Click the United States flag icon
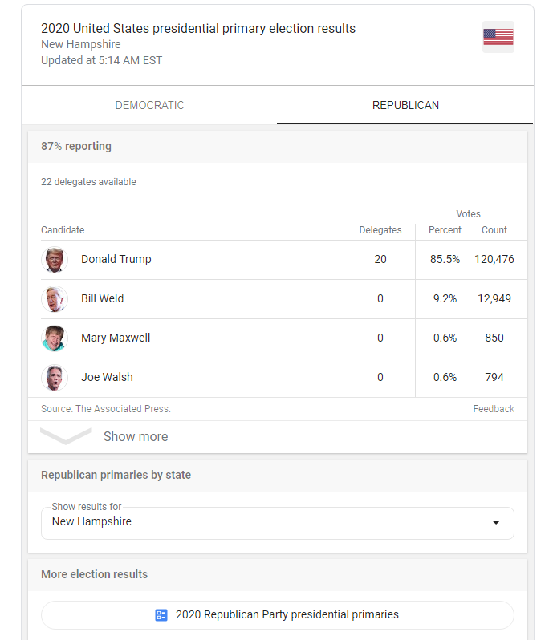Image resolution: width=549 pixels, height=640 pixels. tap(498, 37)
